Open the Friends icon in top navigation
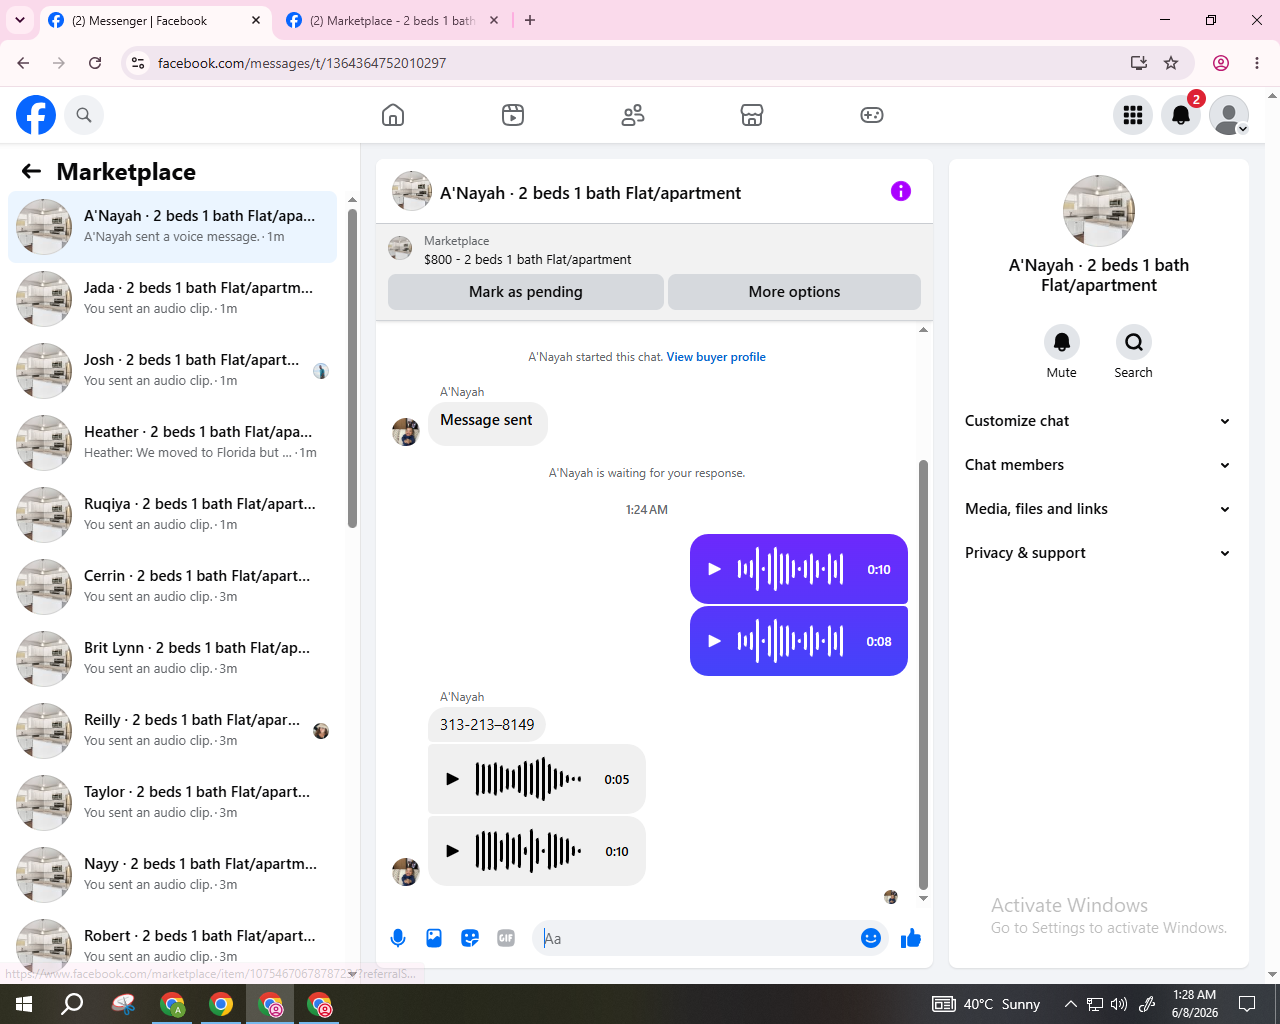The image size is (1280, 1024). (x=633, y=115)
